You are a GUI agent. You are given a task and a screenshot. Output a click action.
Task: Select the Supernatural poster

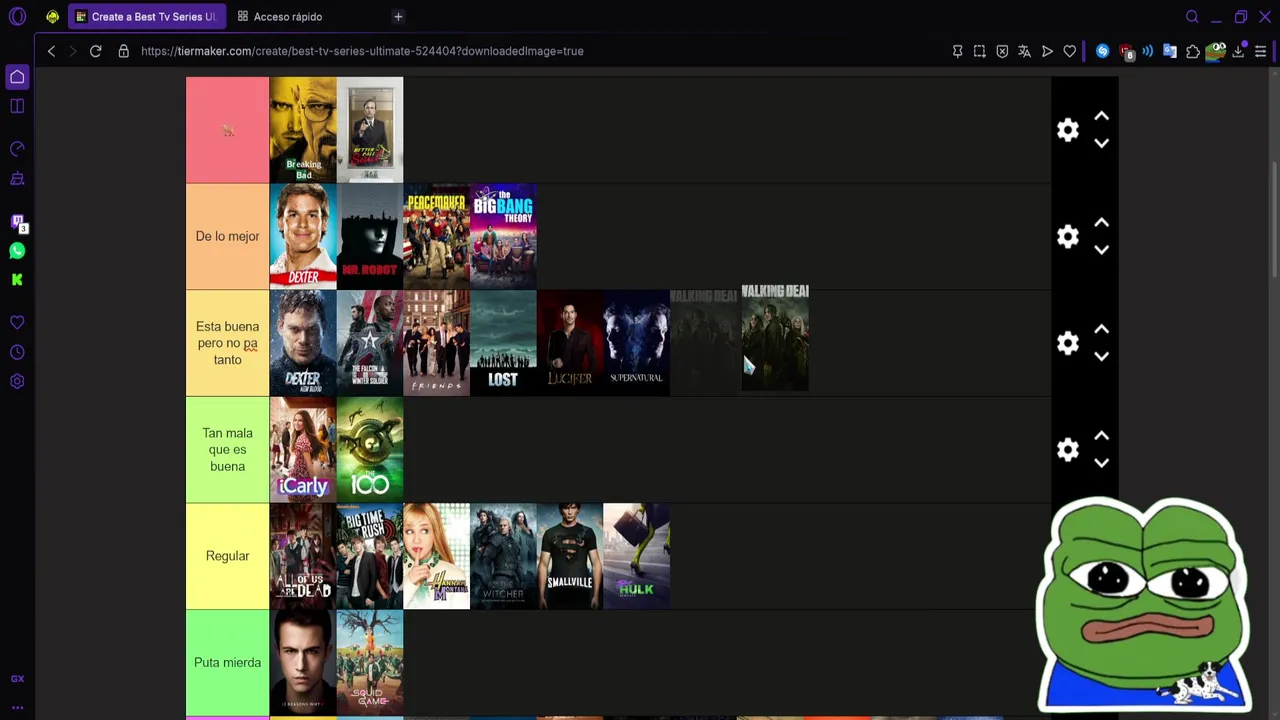(636, 343)
